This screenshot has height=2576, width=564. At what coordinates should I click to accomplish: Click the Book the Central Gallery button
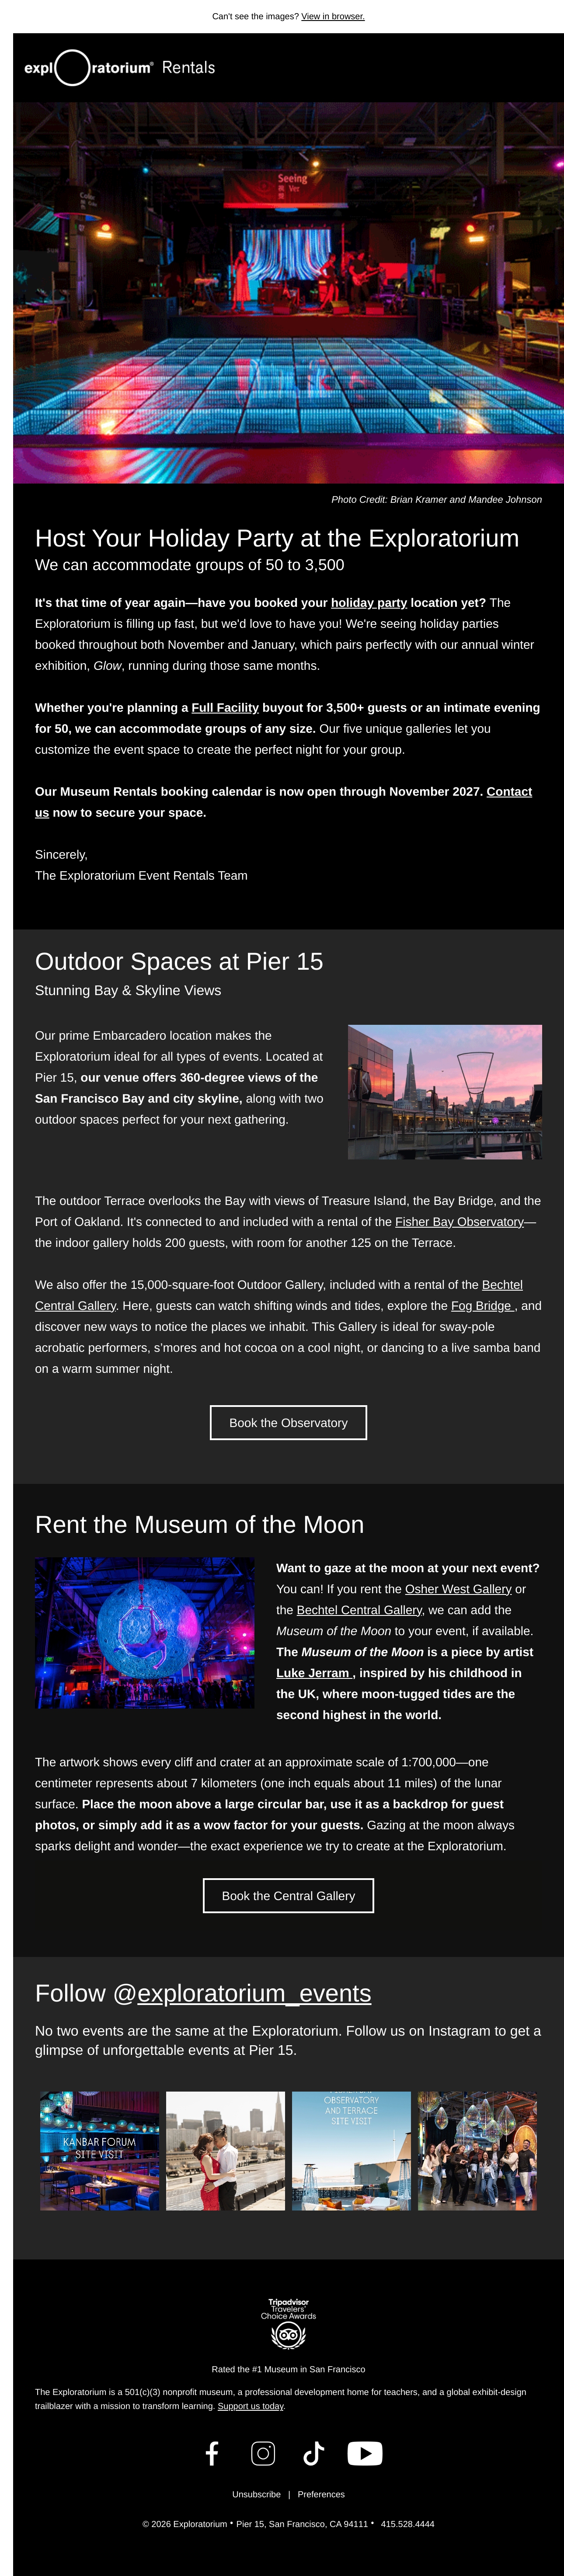point(288,1895)
